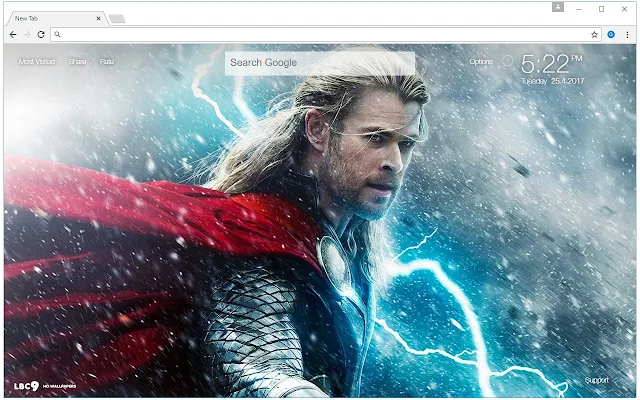Open a new tab with the tab button
Screen dimensions: 640x400
(117, 19)
